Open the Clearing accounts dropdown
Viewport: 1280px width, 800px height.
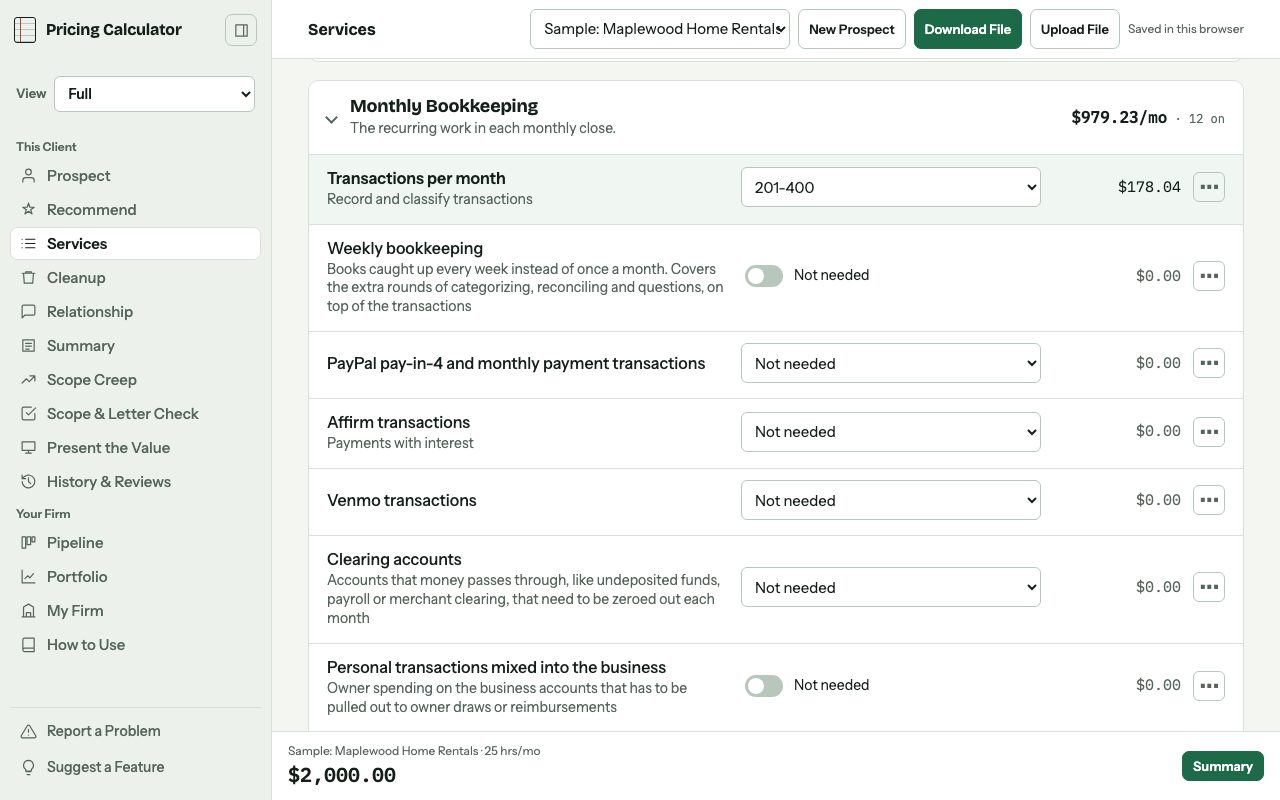tap(891, 587)
